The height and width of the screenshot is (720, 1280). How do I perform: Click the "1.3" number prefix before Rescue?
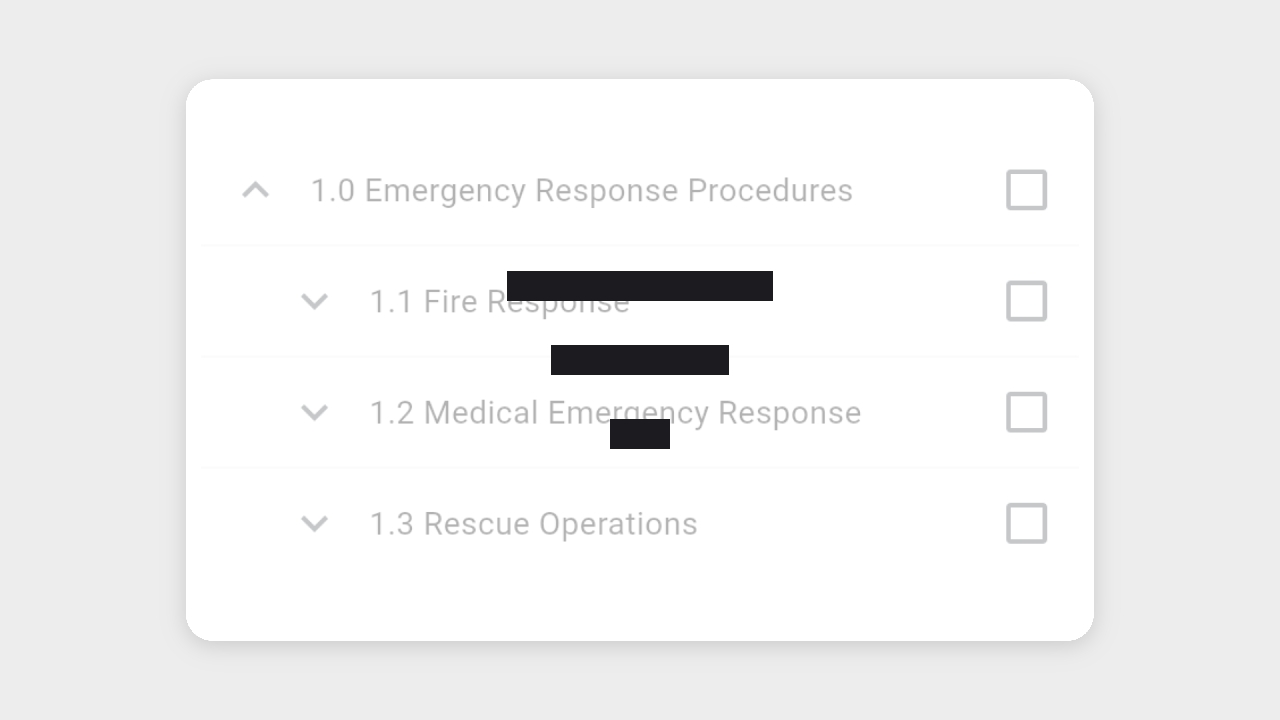coord(391,524)
